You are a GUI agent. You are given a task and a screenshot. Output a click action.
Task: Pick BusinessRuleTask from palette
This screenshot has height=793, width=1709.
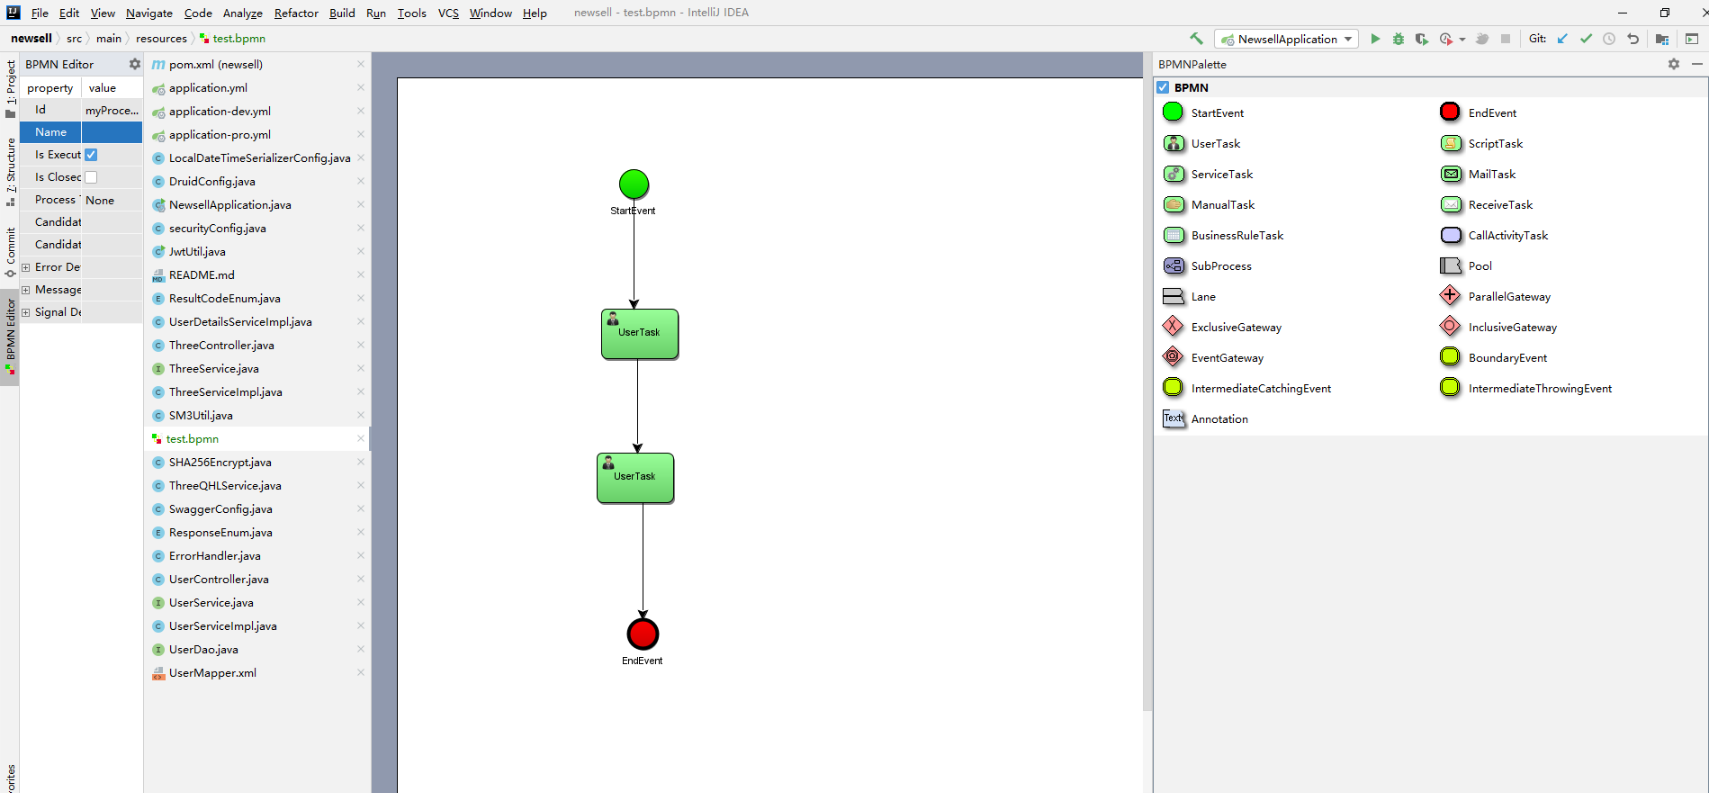tap(1223, 235)
